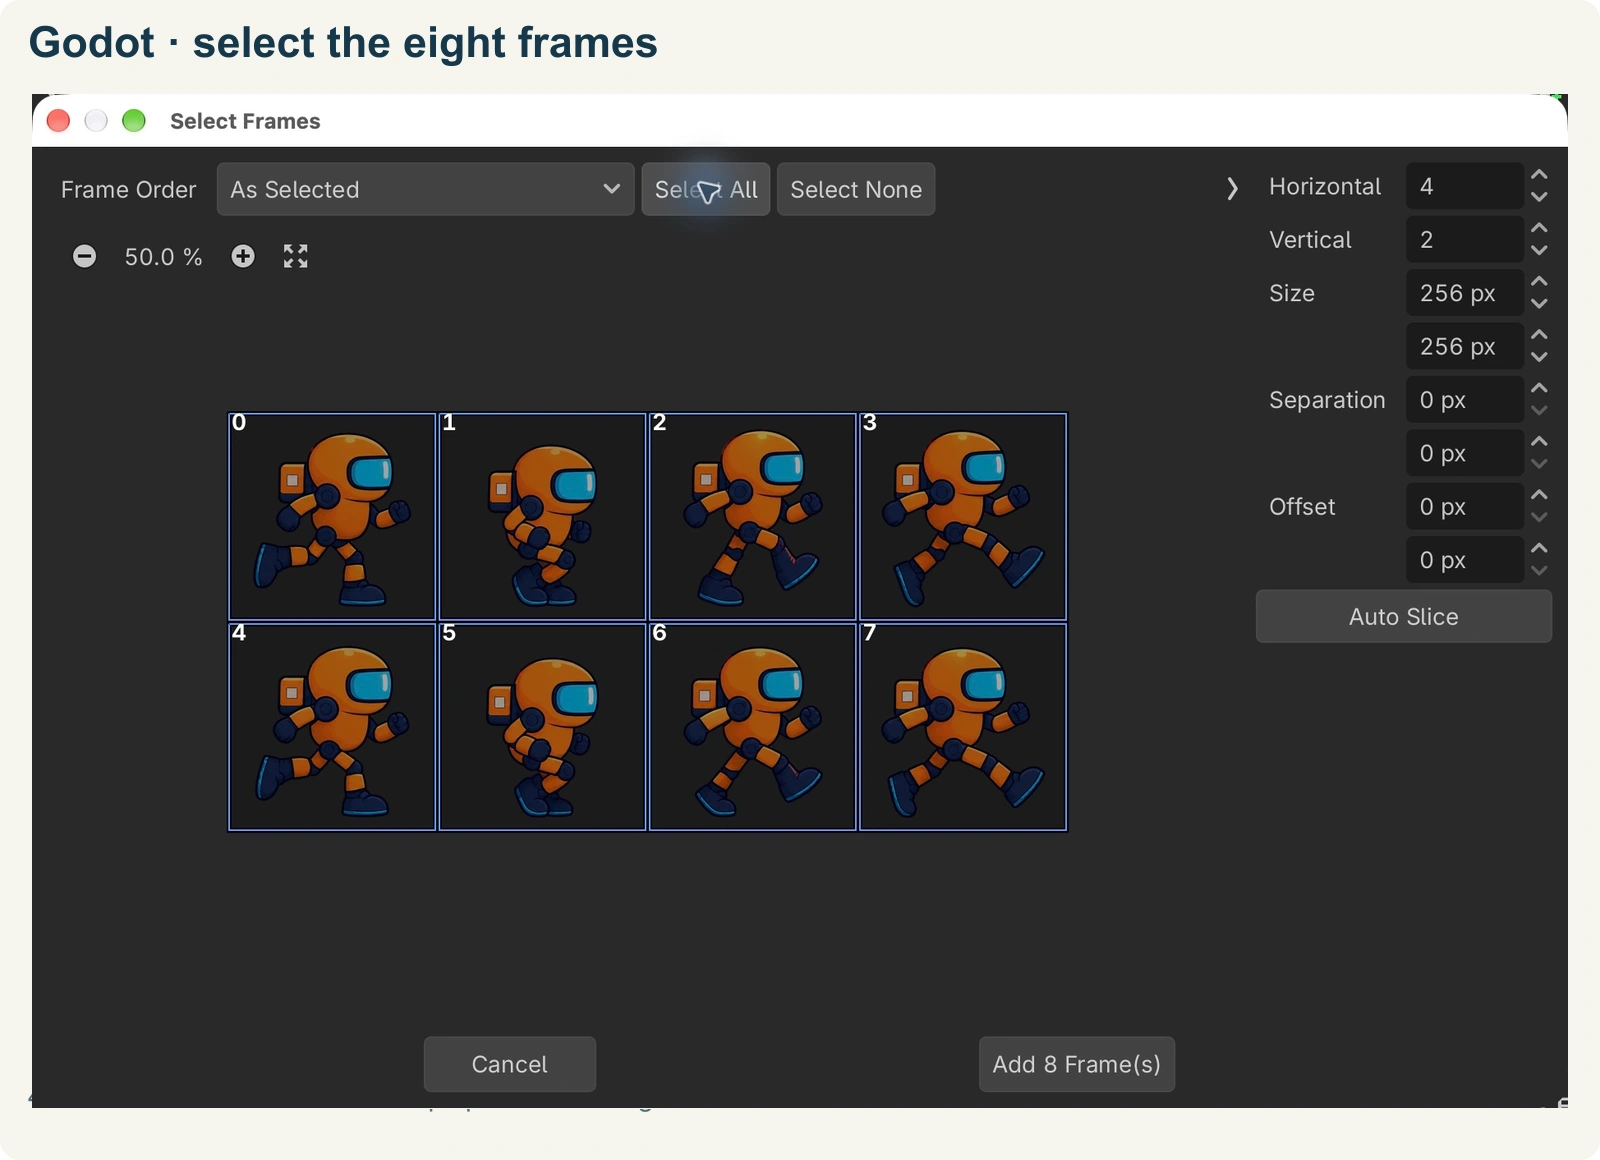Collapse the slicing settings panel chevron

[1232, 188]
